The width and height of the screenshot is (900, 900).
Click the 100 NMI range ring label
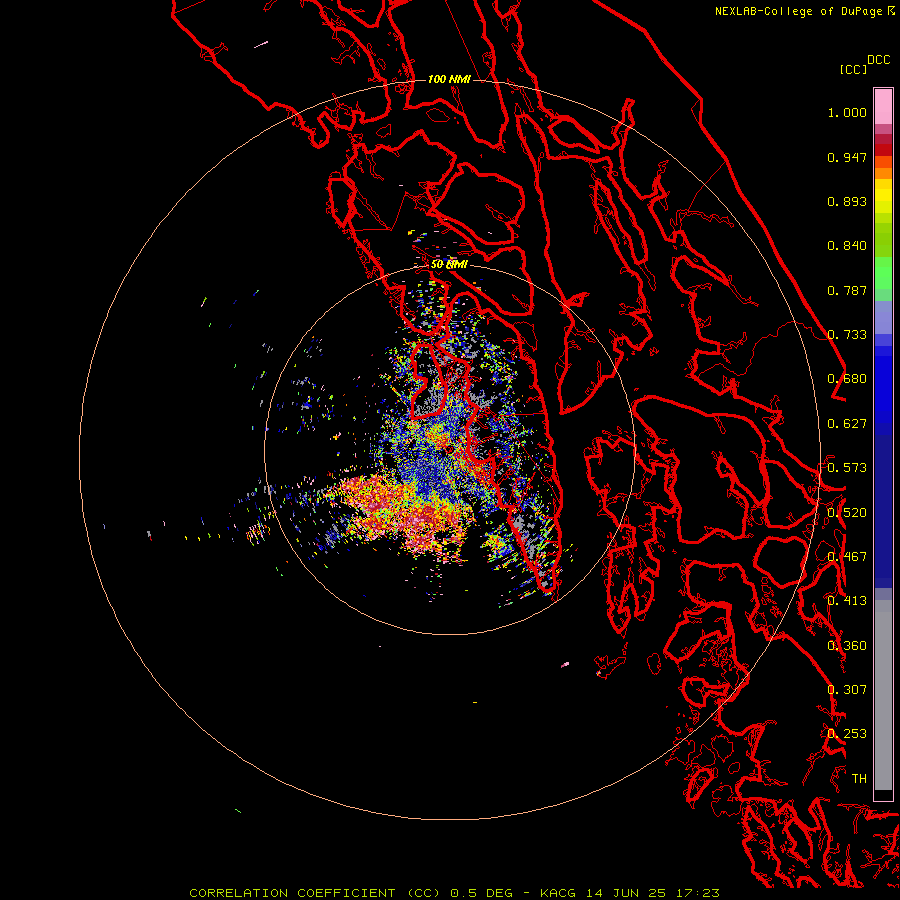pos(449,79)
